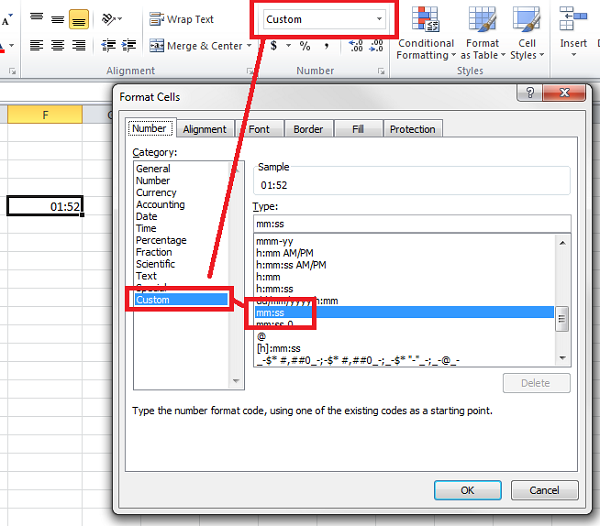Select Text category

147,276
